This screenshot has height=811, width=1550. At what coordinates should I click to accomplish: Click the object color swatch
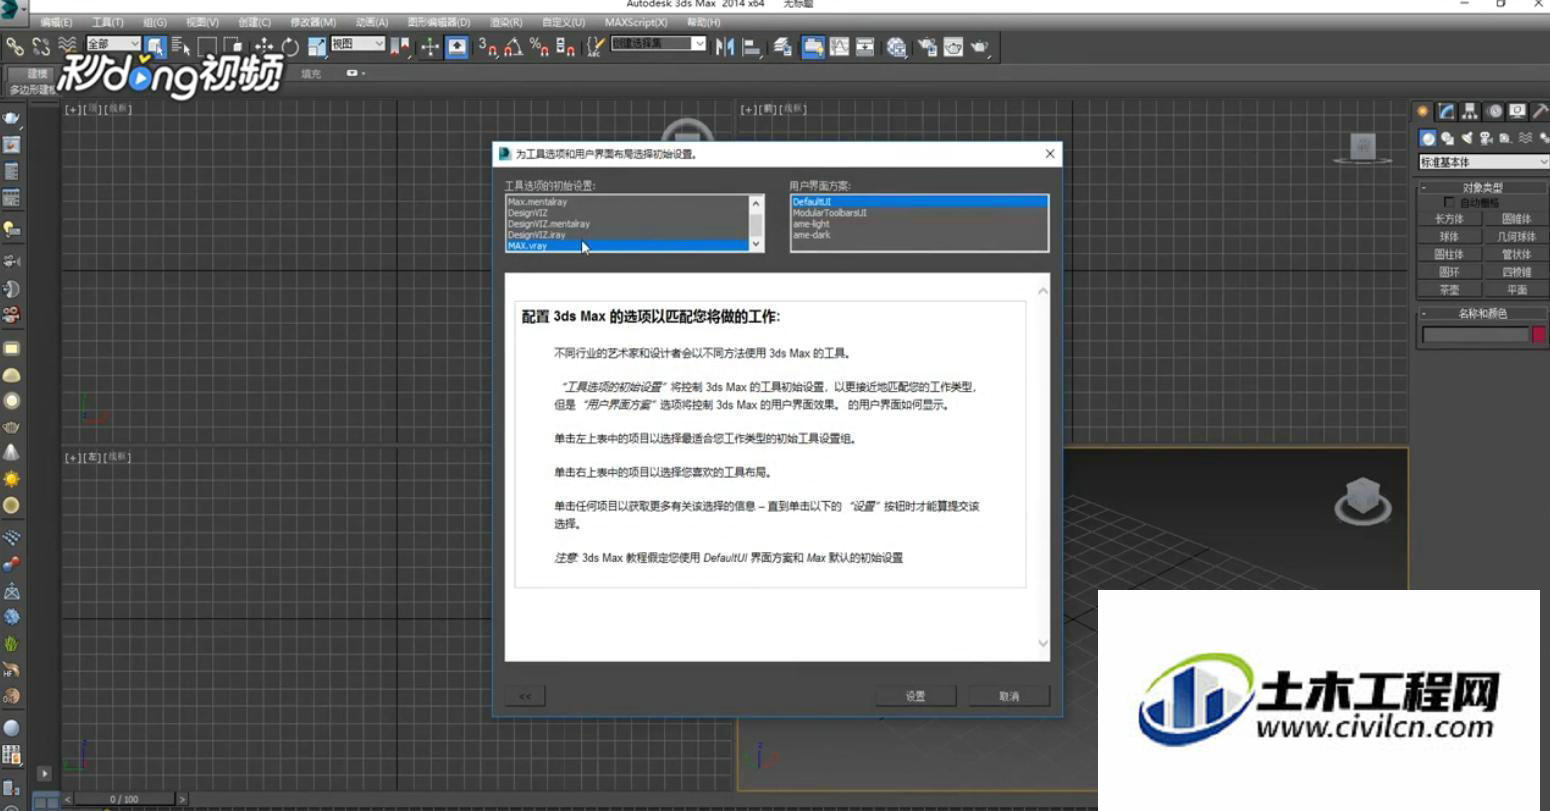(1540, 335)
